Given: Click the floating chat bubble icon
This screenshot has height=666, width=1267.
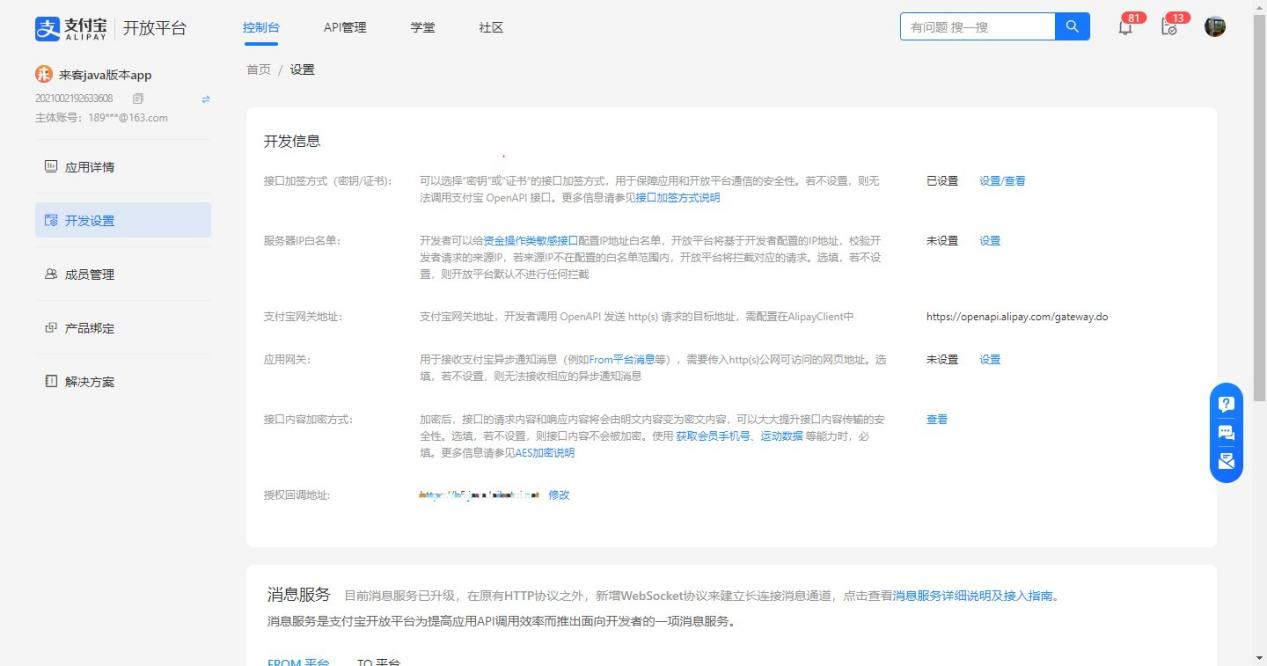Looking at the screenshot, I should click(1227, 433).
